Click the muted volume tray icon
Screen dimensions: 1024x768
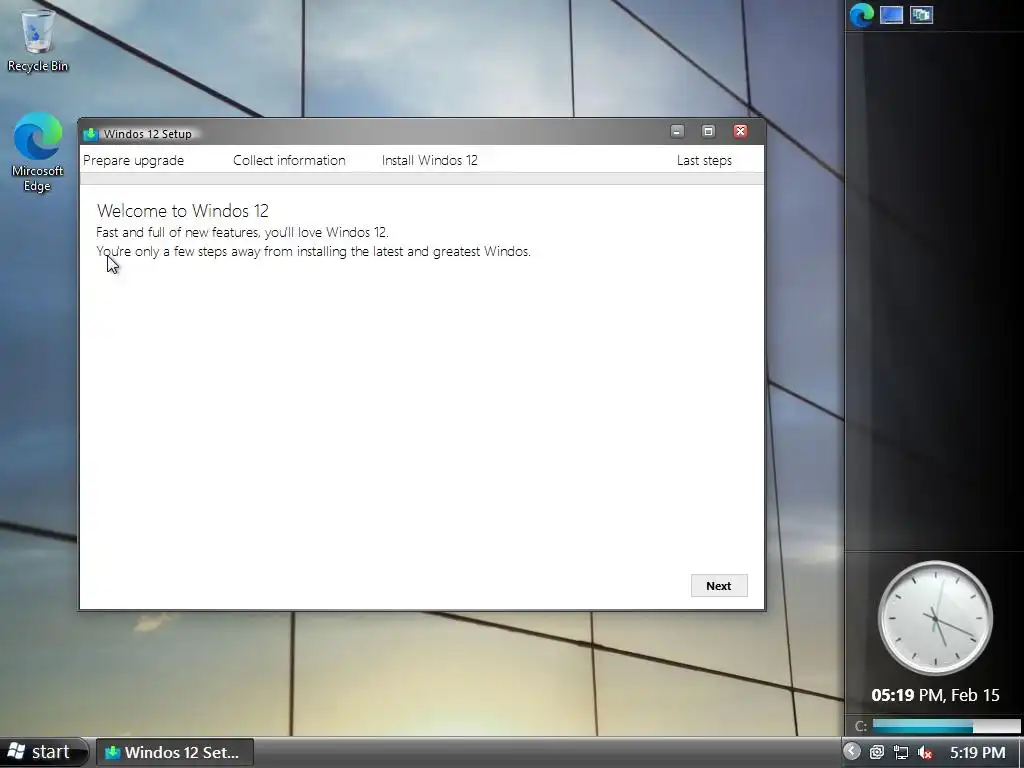[x=925, y=752]
